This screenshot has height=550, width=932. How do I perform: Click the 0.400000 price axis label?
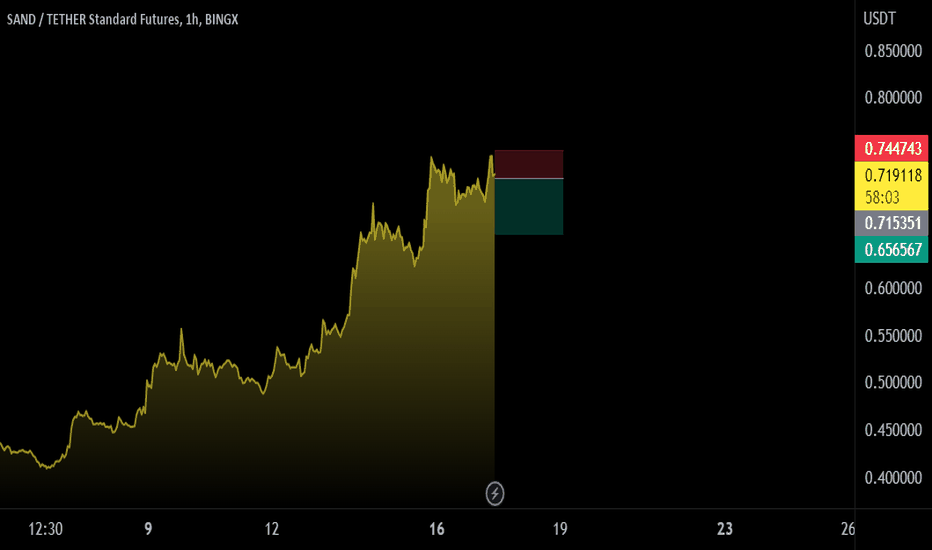893,477
